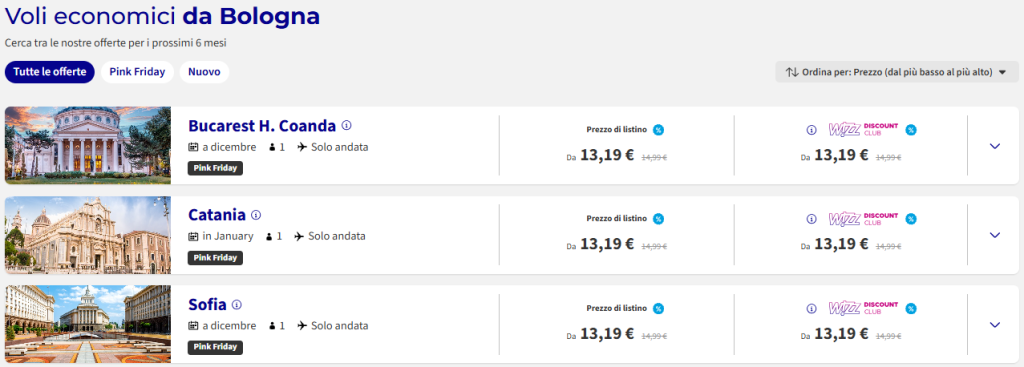Open the Ordina per Prezzo sorting dropdown

tap(897, 72)
